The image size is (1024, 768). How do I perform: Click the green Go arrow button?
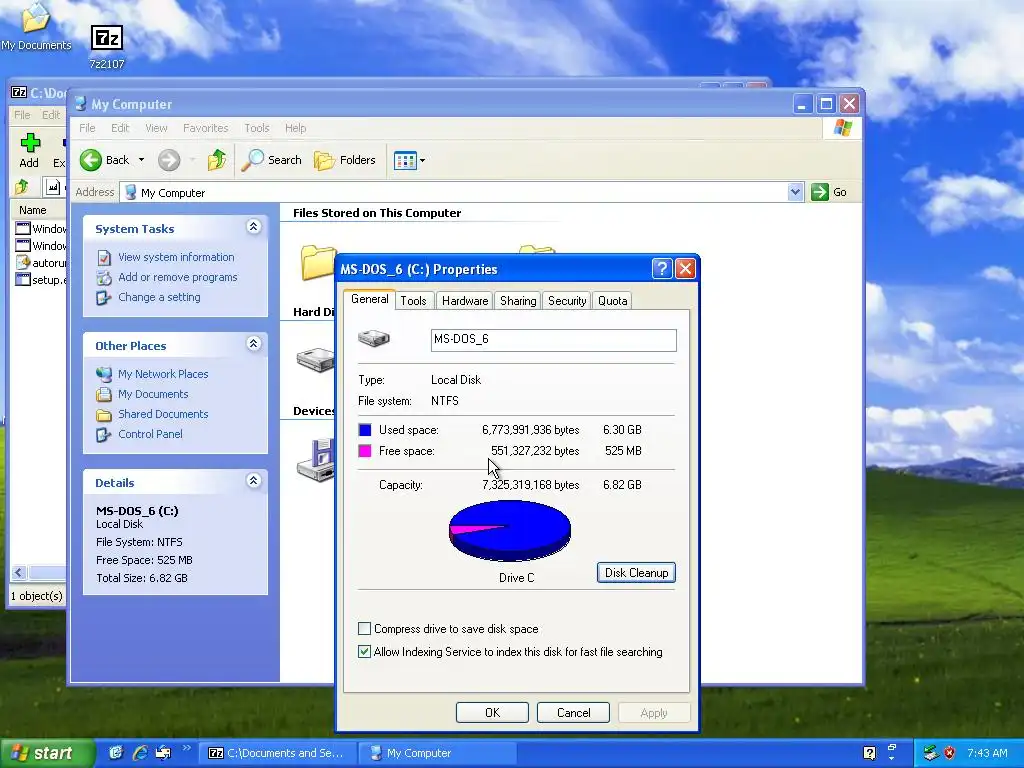pos(820,192)
